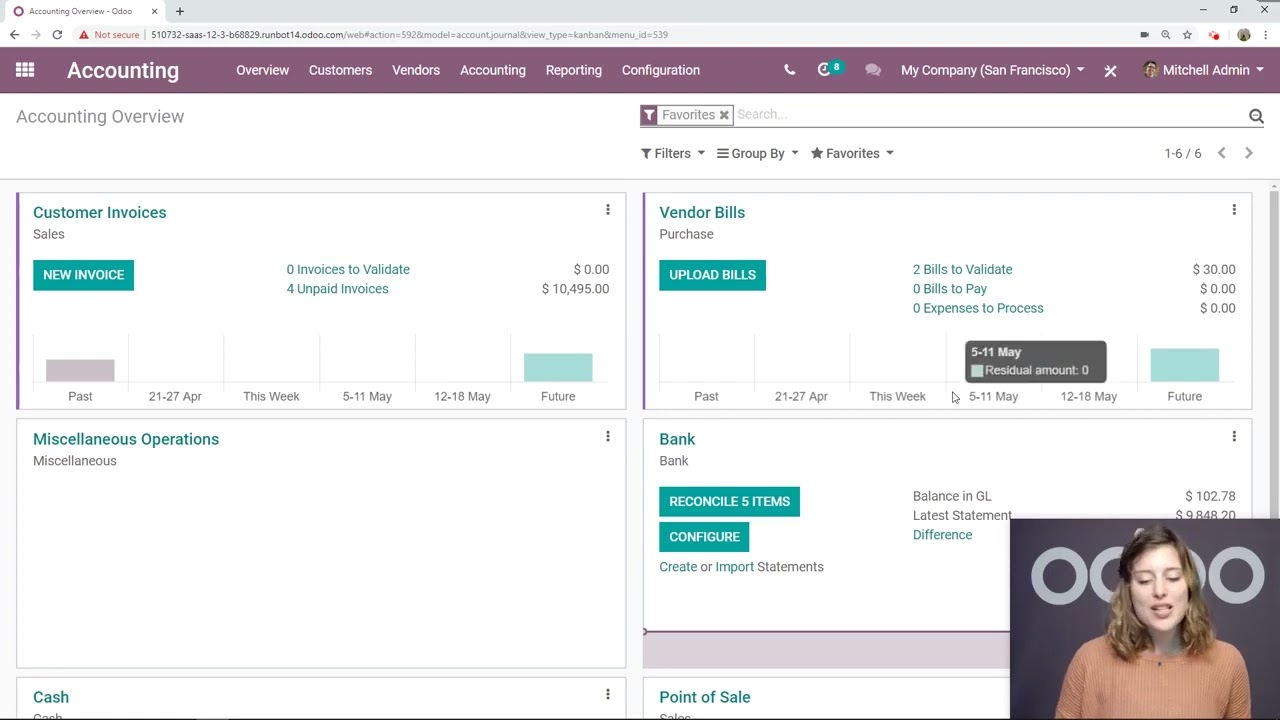Open My Company (San Francisco) switcher
The image size is (1280, 720).
point(993,70)
